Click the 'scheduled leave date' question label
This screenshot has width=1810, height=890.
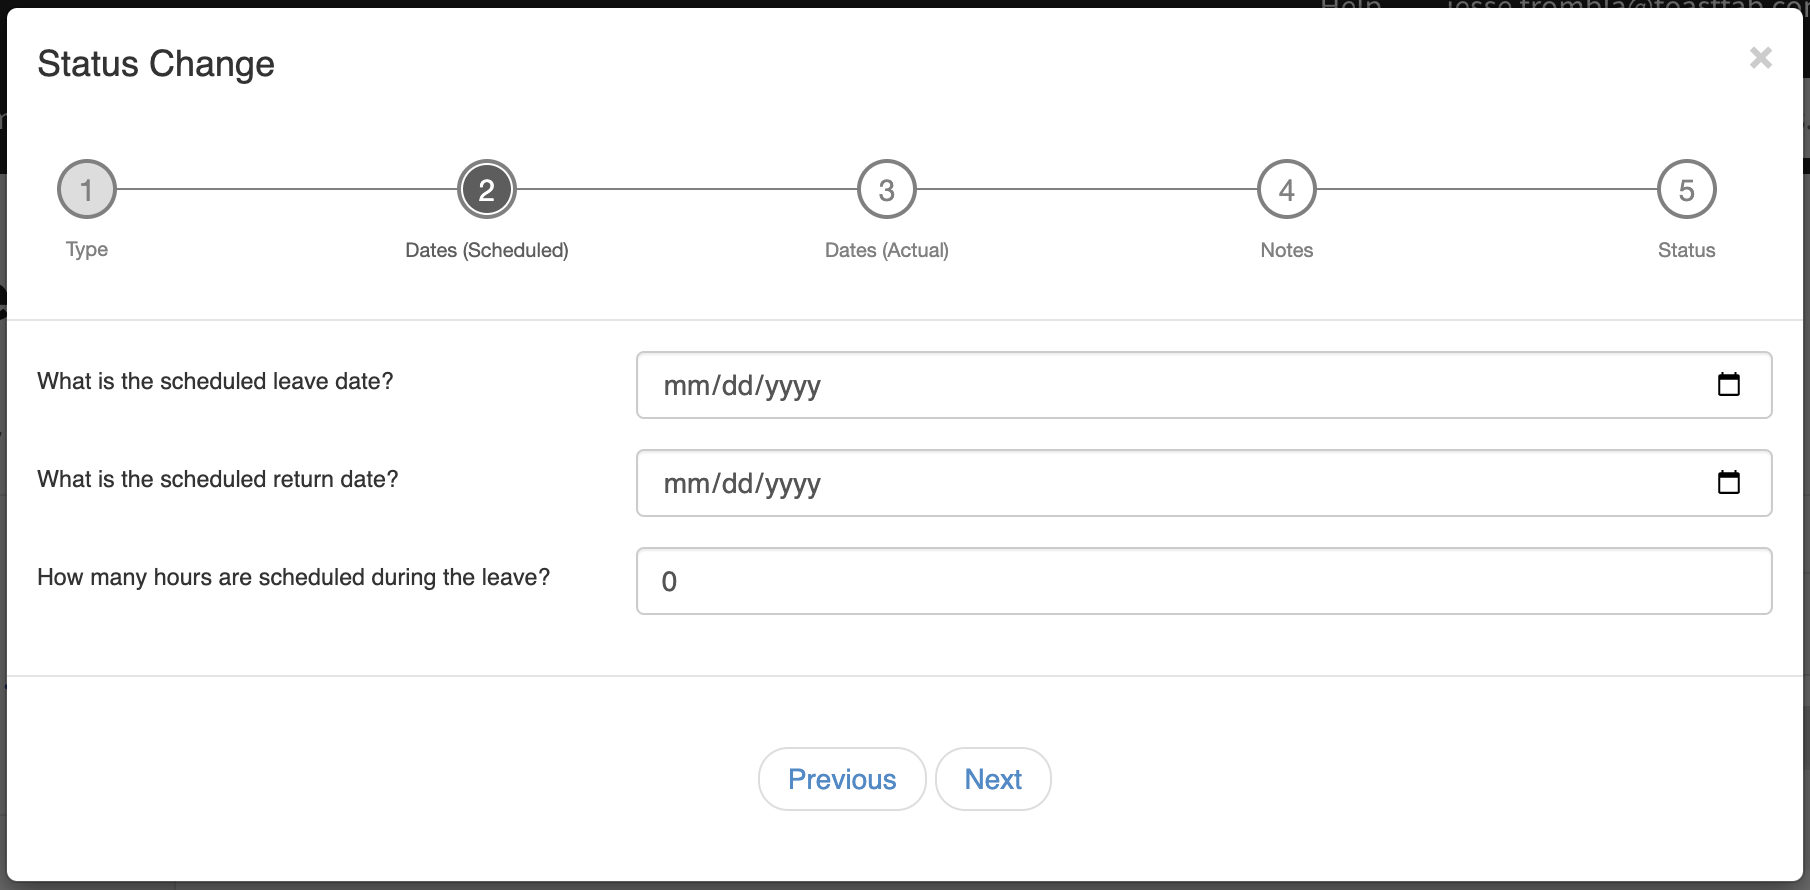(215, 381)
